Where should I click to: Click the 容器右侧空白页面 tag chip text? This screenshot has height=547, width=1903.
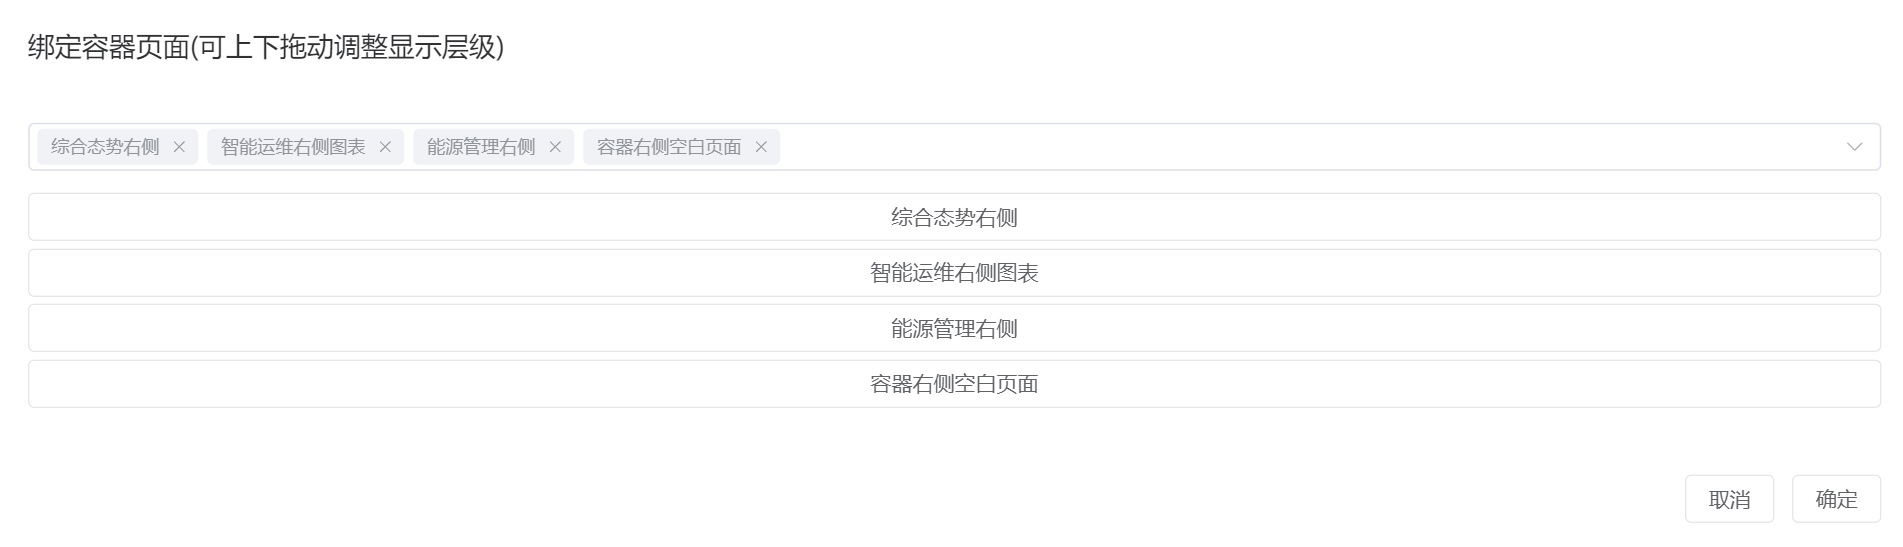click(x=669, y=147)
